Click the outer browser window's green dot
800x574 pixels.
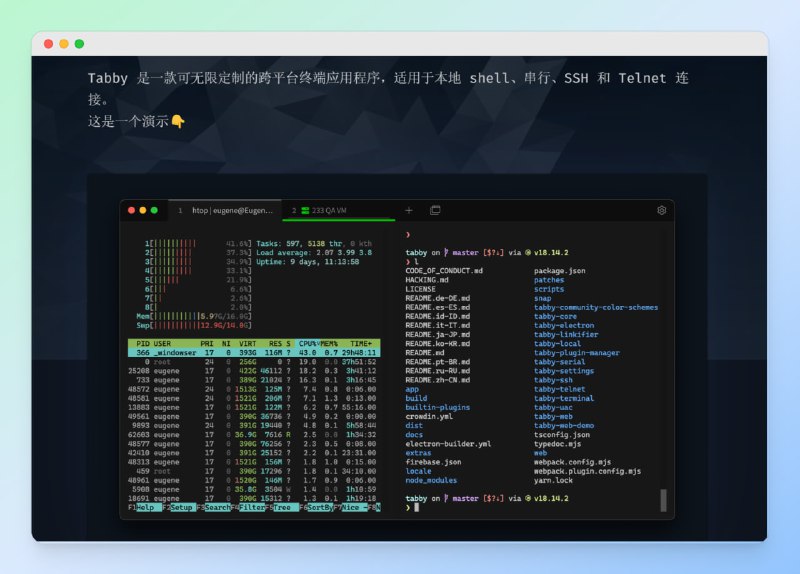tap(79, 44)
